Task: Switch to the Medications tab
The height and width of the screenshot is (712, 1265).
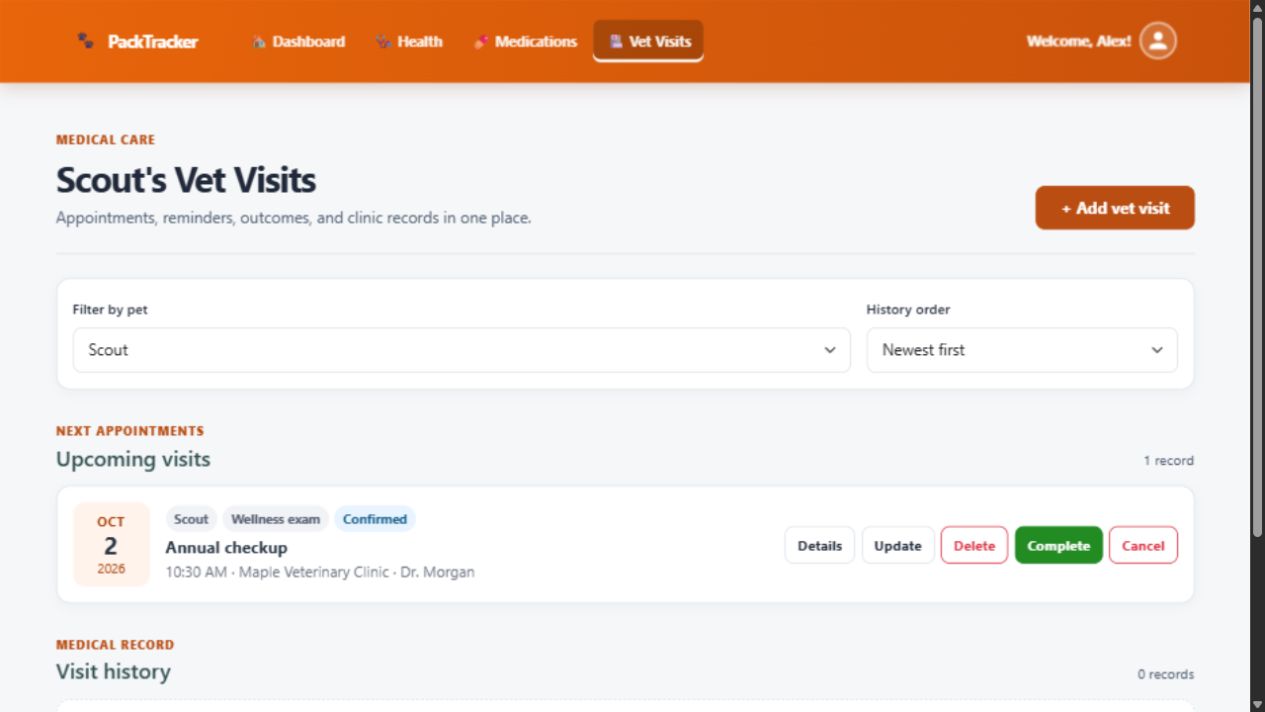Action: [x=525, y=41]
